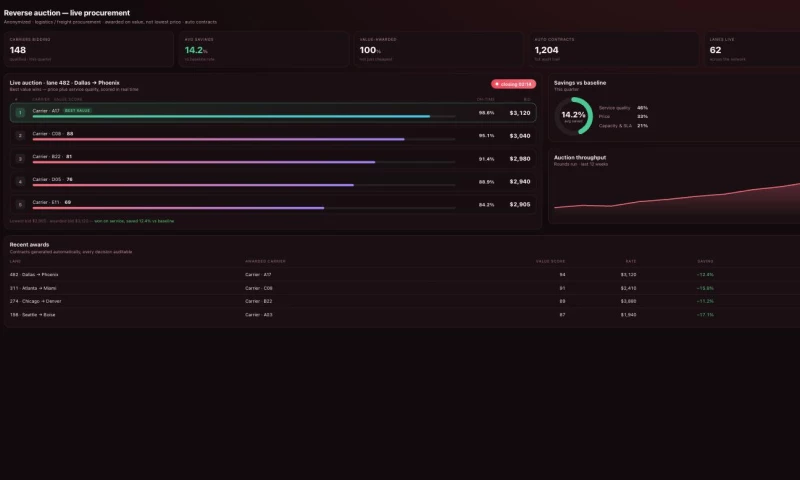800x480 pixels.
Task: Click the 14.2% savings donut chart
Action: (573, 116)
